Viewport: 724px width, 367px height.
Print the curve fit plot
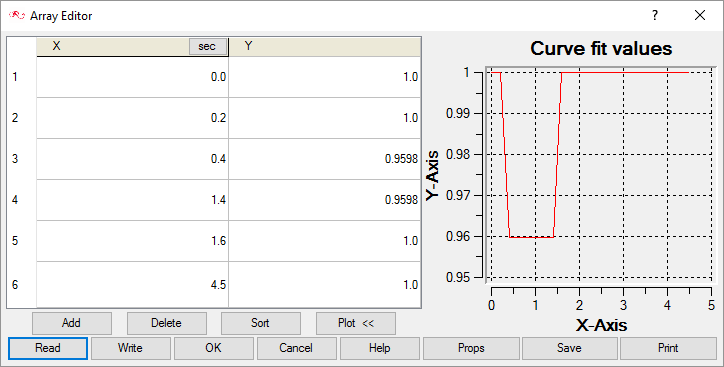pyautogui.click(x=668, y=348)
